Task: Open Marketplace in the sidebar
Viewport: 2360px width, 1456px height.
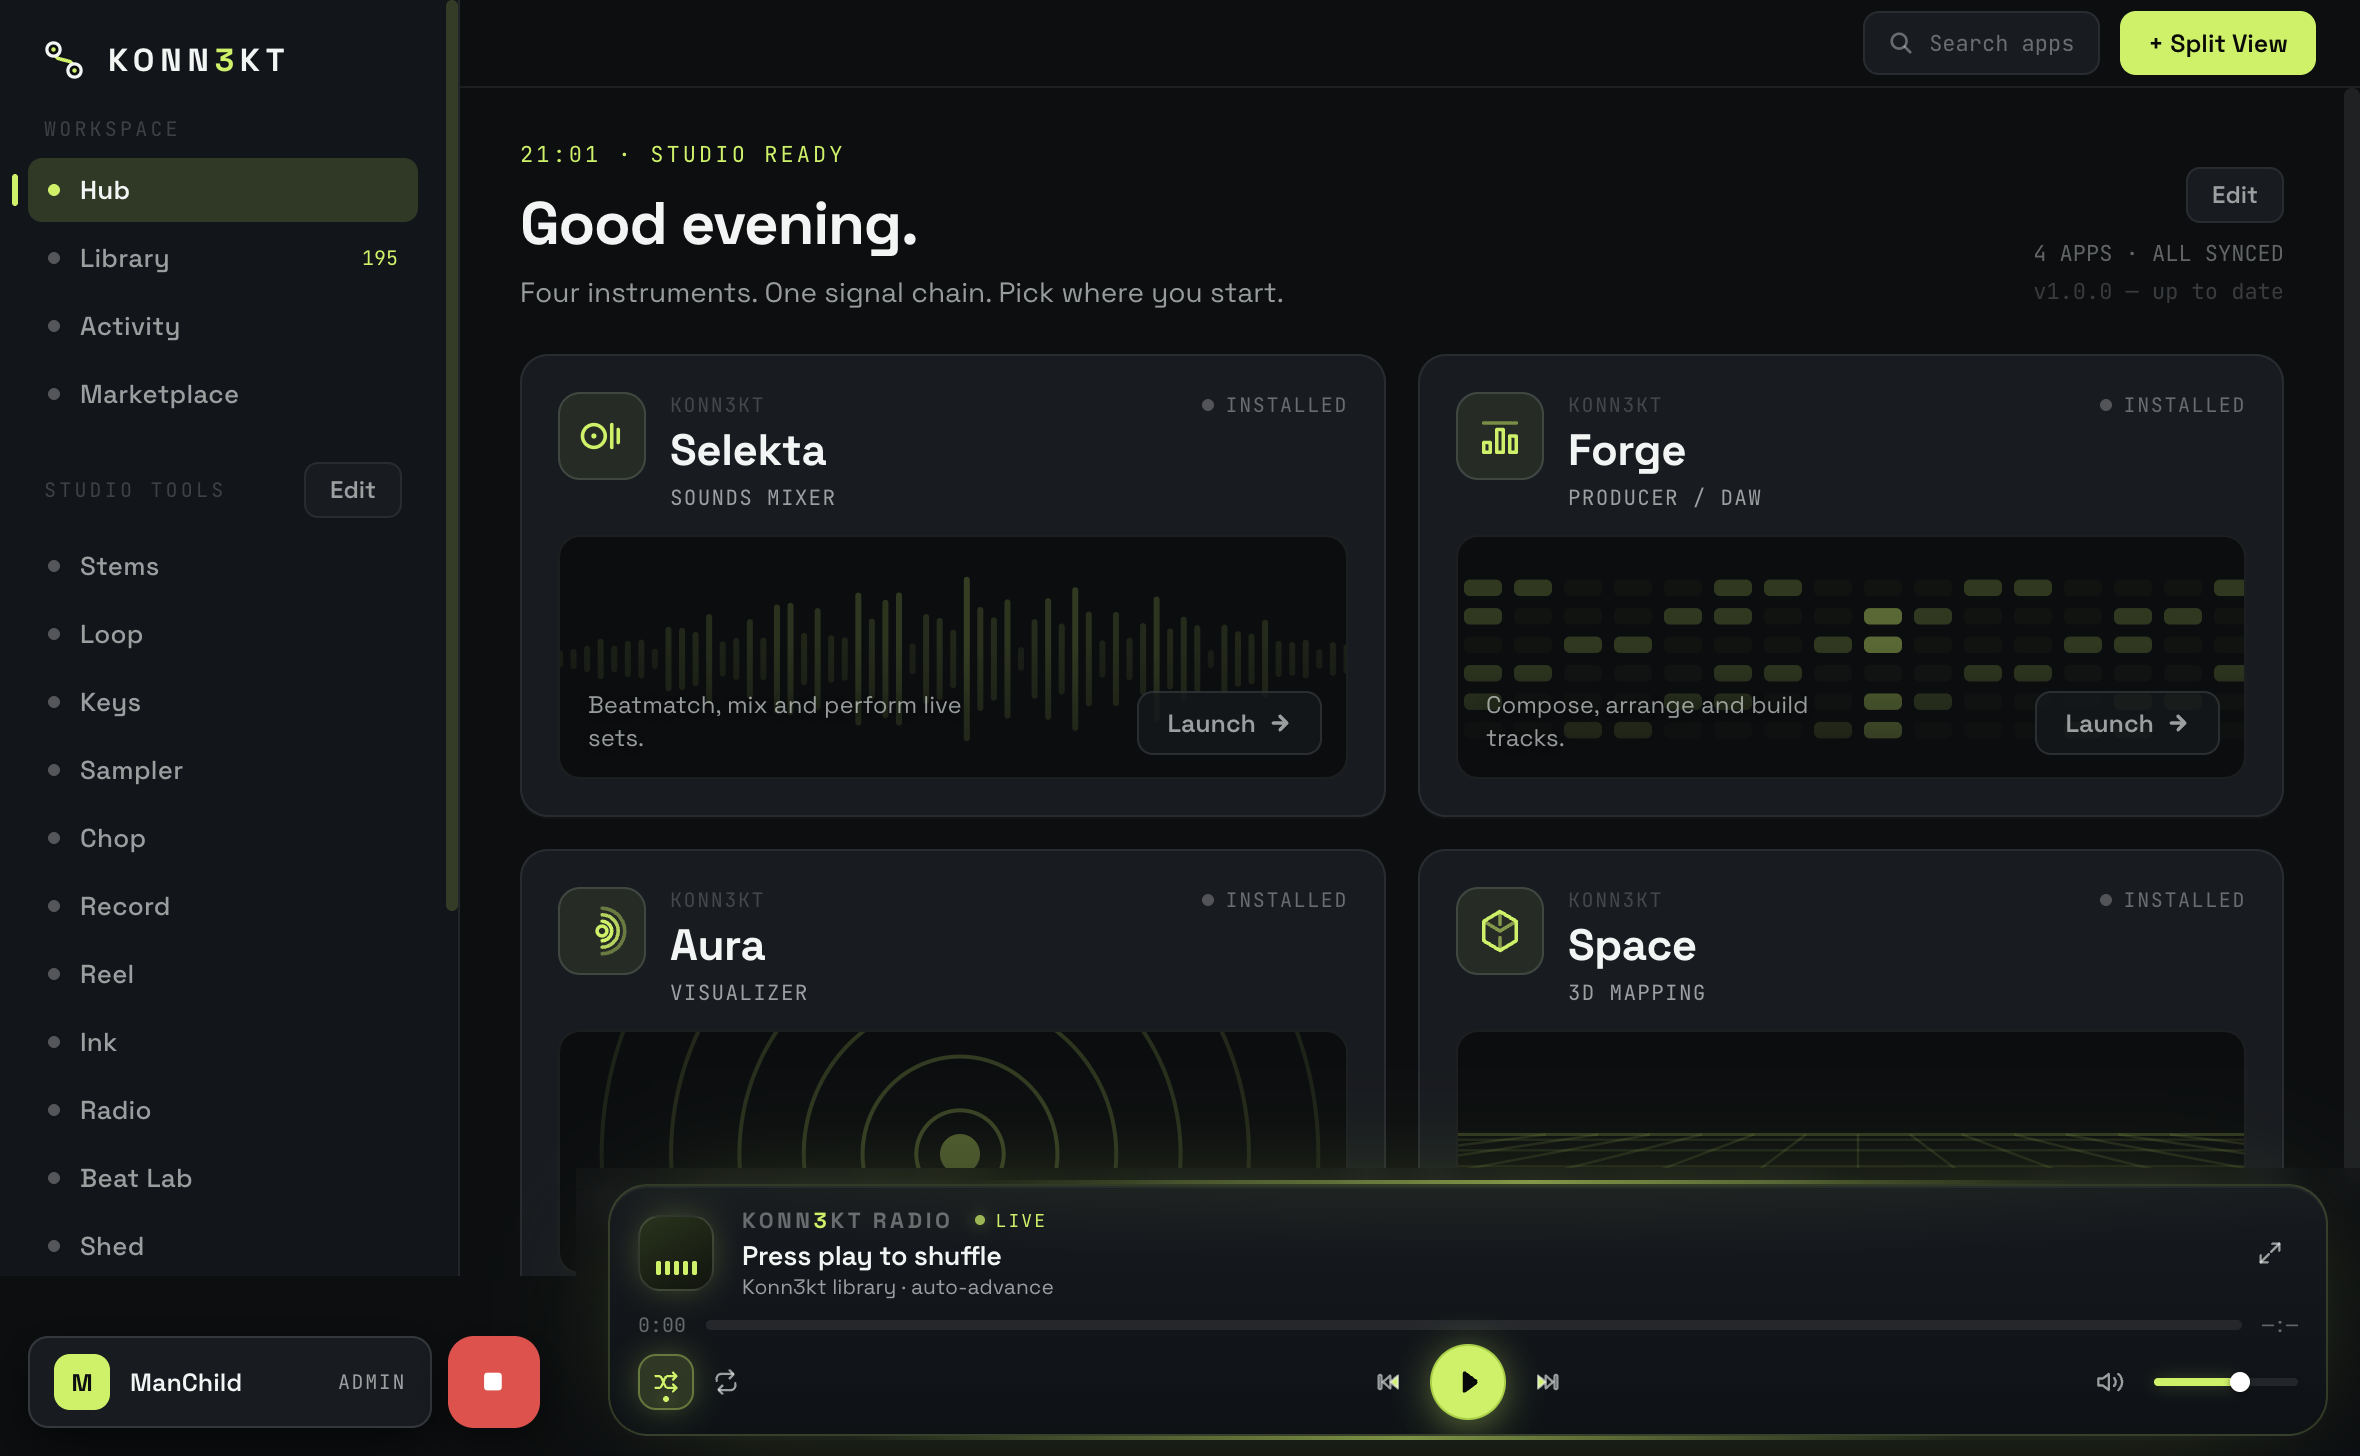Action: (x=223, y=394)
